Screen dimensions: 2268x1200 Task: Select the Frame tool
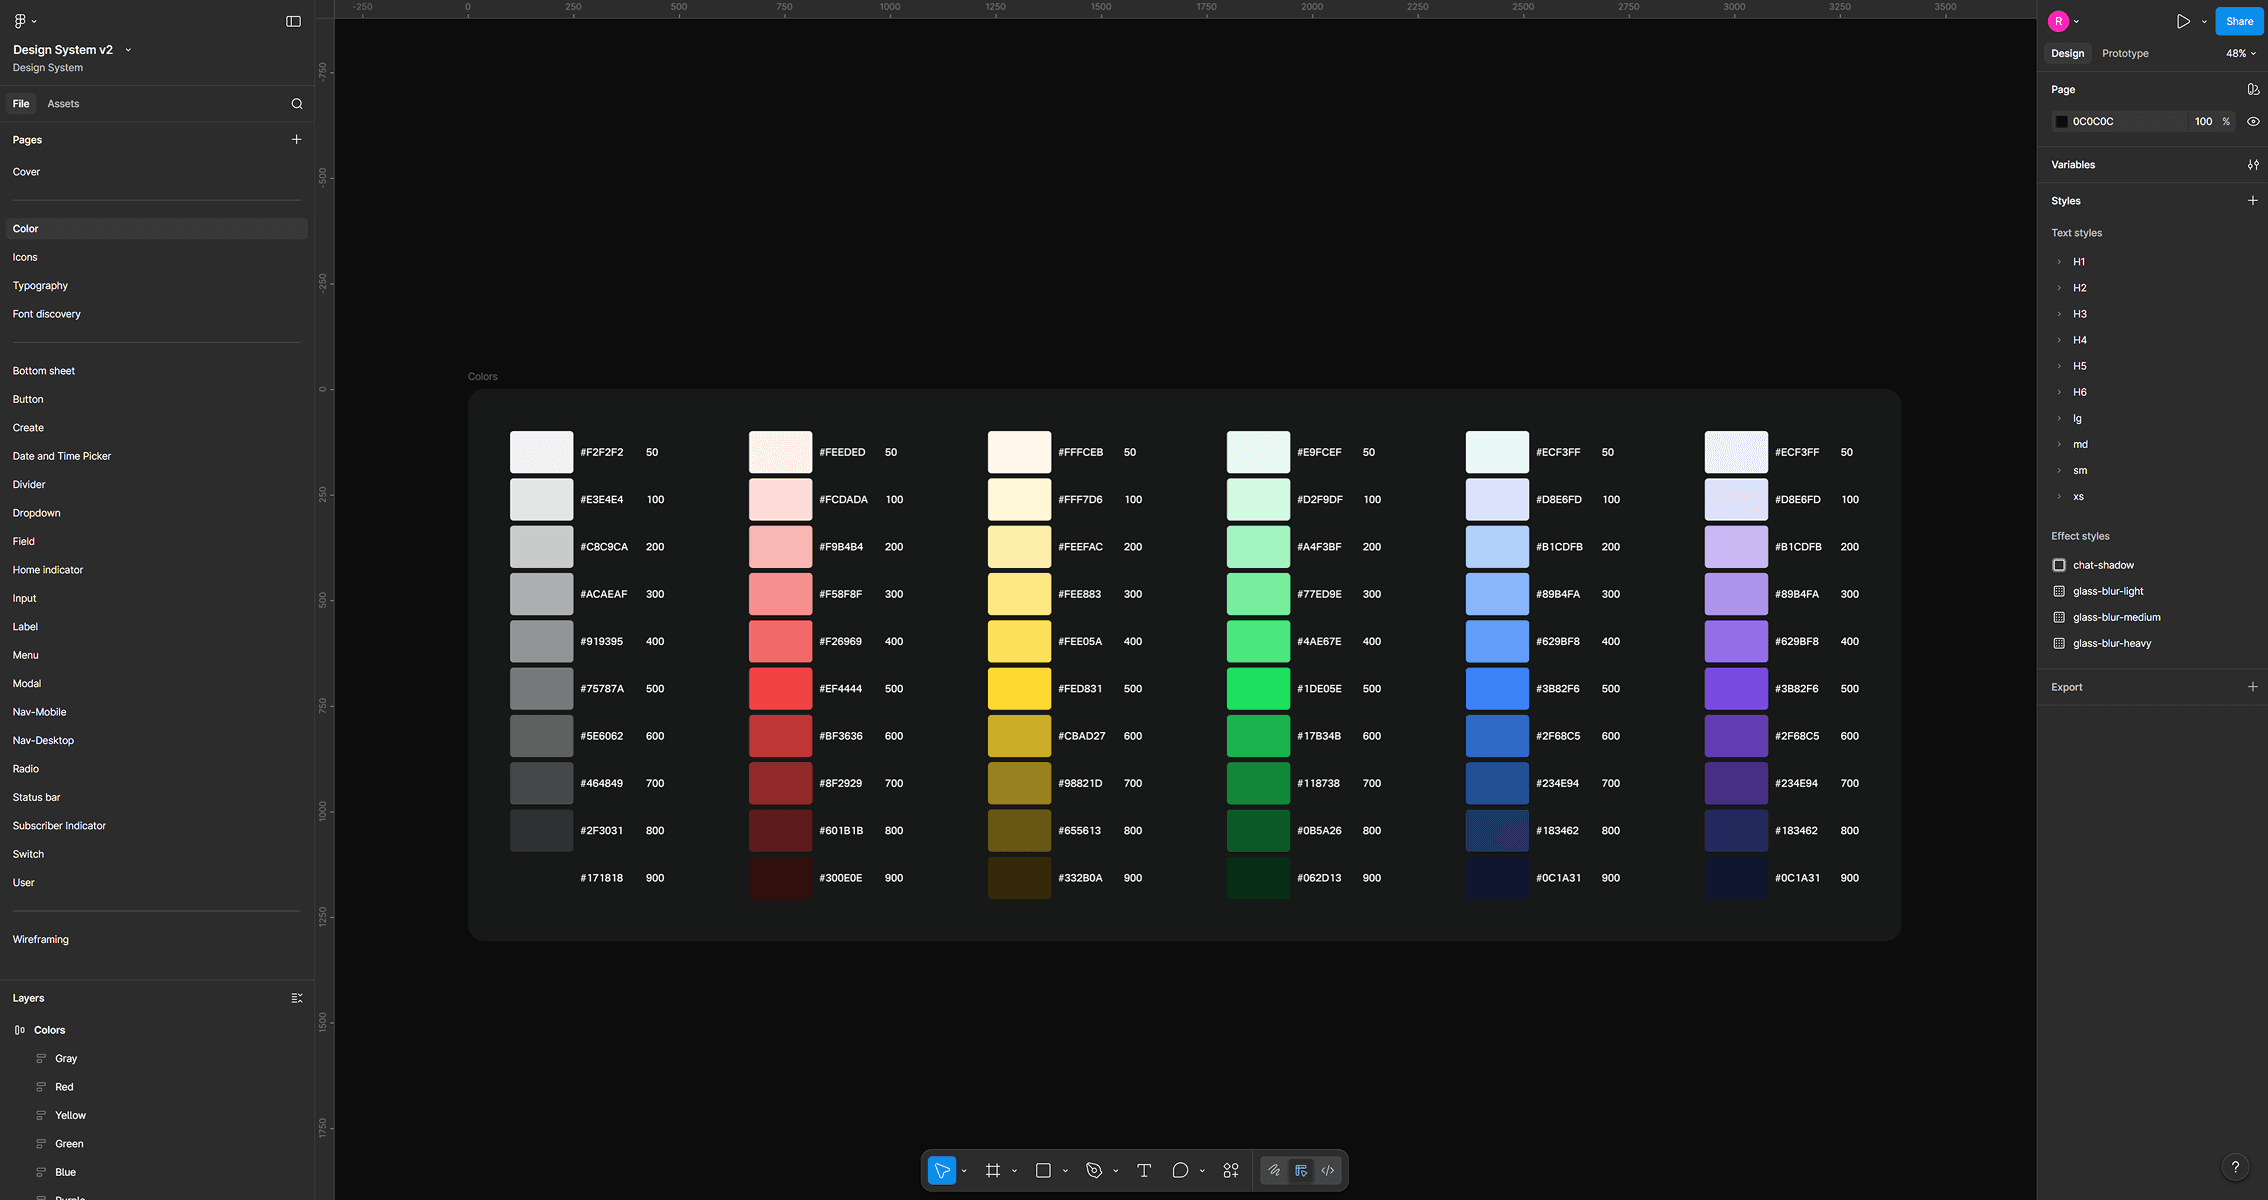click(x=992, y=1170)
